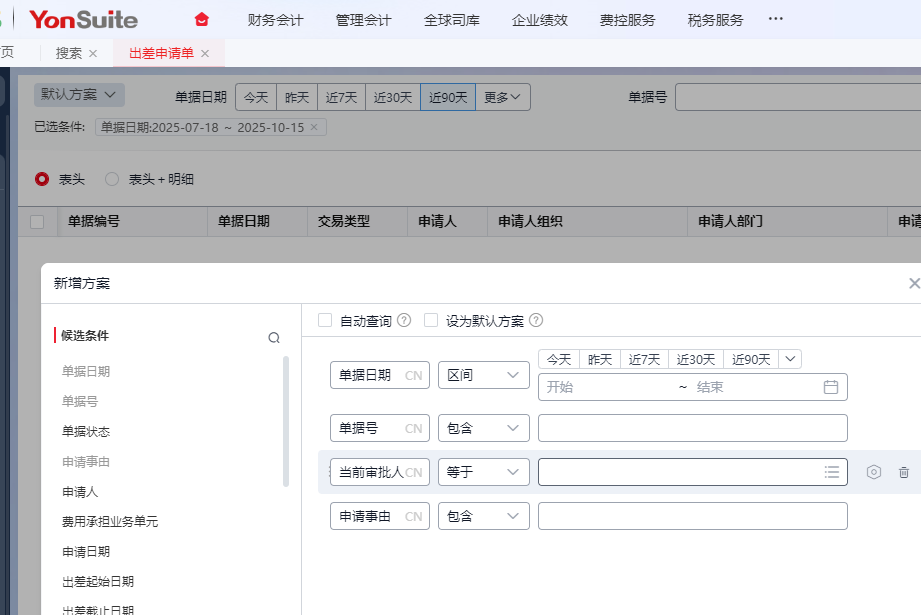
Task: Click the search icon beside 候选条件
Action: [x=274, y=338]
